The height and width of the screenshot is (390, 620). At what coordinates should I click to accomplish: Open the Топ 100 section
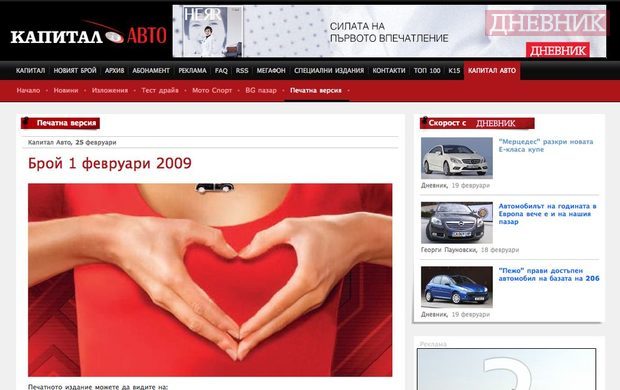pos(427,70)
